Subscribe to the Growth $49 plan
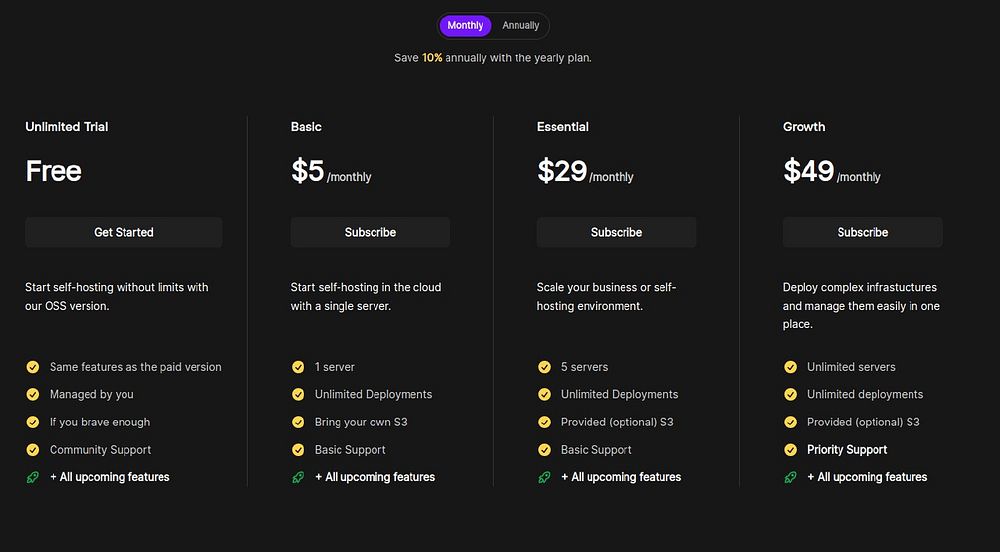 click(x=862, y=232)
